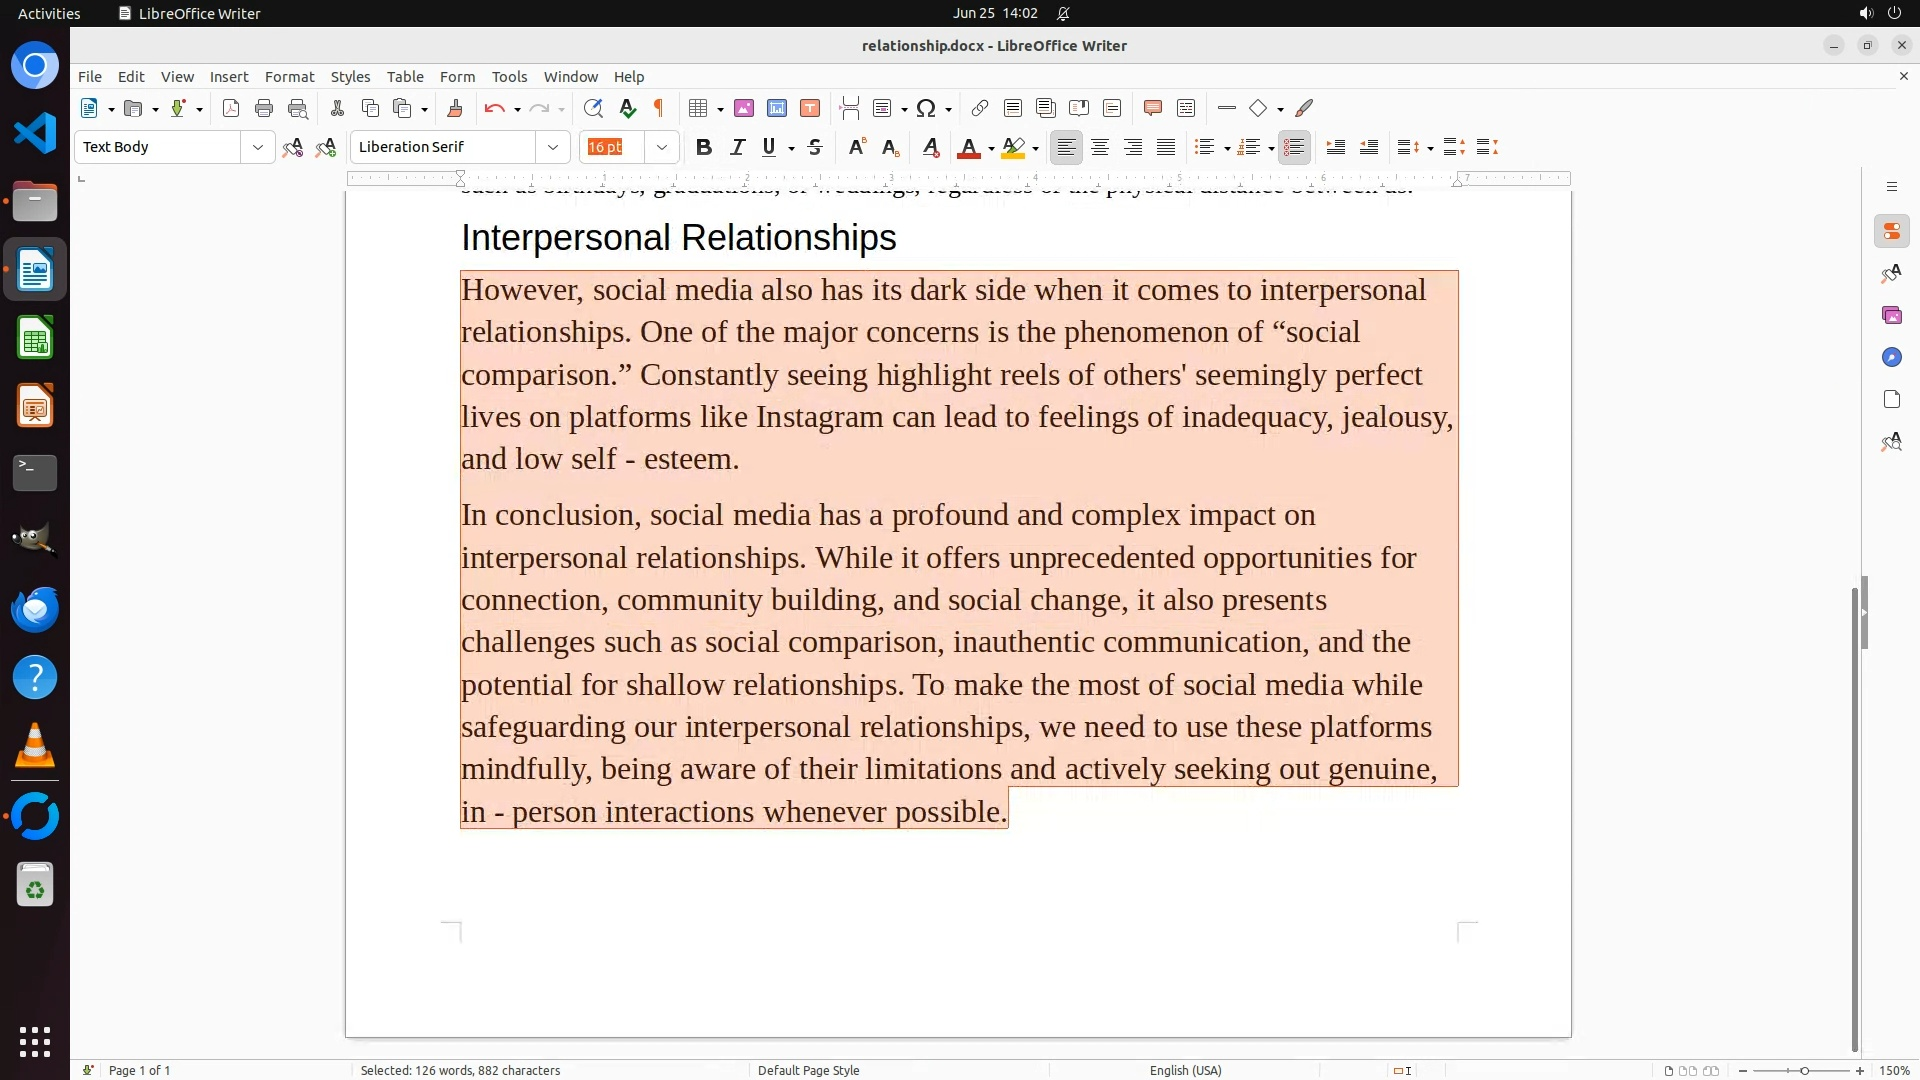
Task: Toggle Italic formatting
Action: click(737, 147)
